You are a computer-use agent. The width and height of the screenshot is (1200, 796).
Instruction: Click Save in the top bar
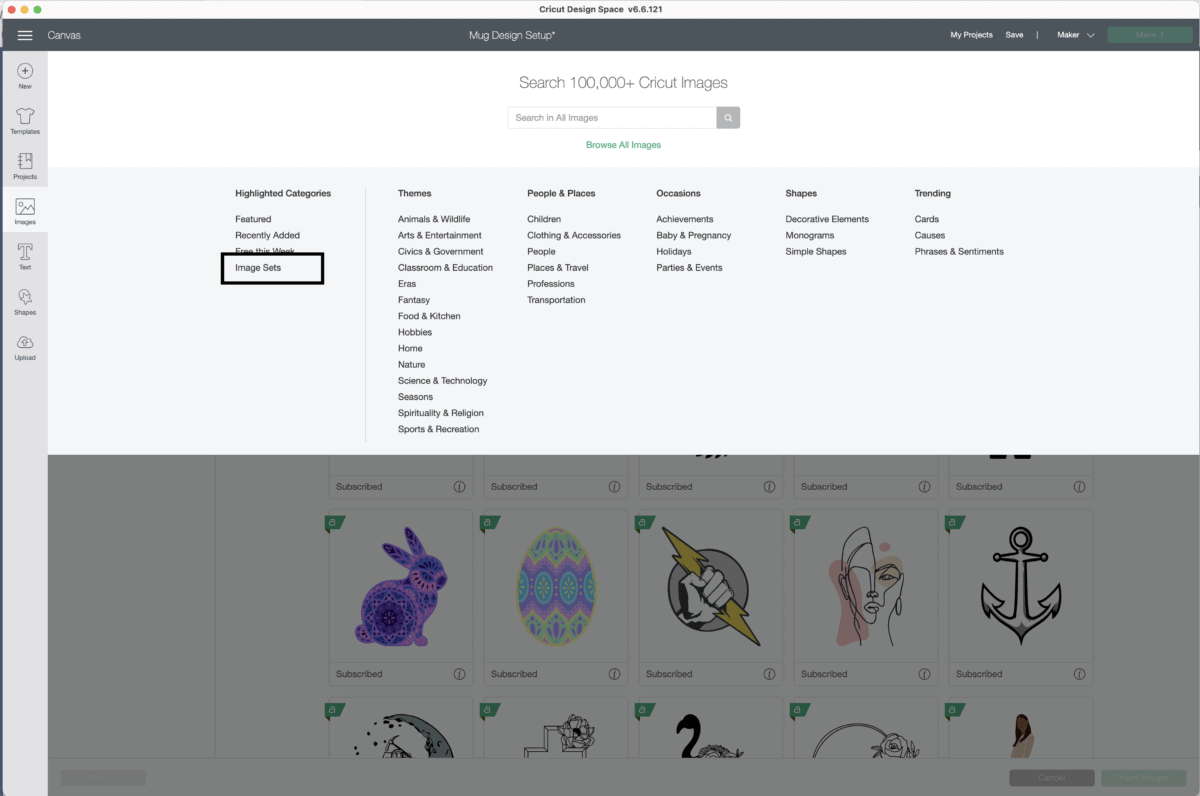[x=1014, y=35]
